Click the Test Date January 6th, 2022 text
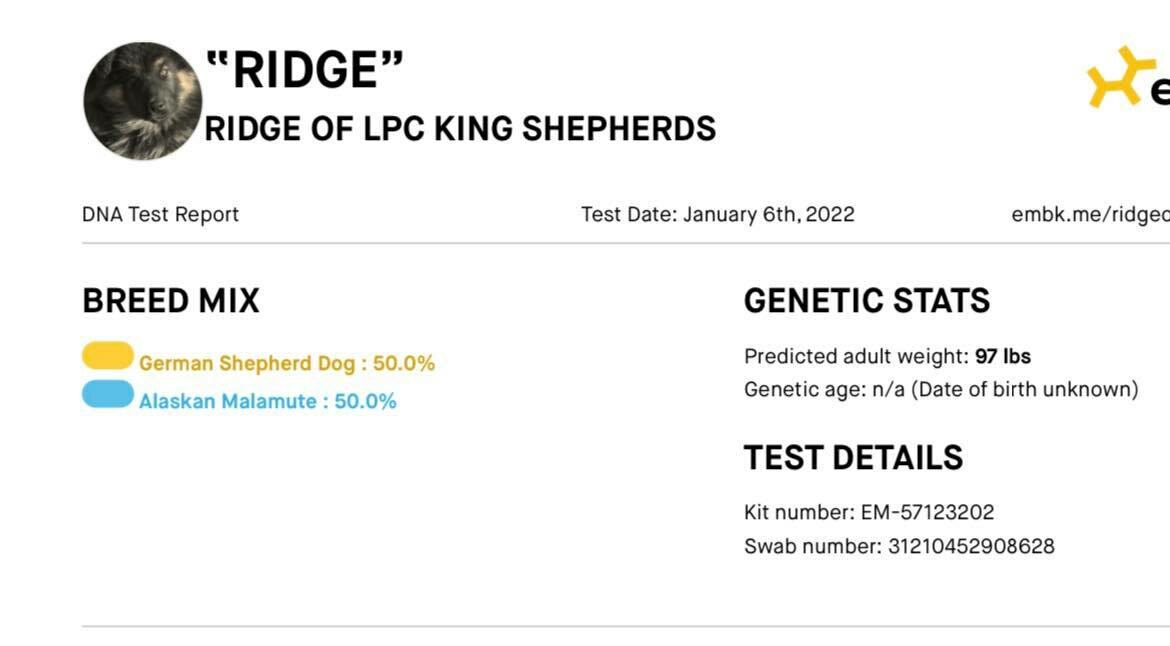This screenshot has height=646, width=1170. [718, 215]
